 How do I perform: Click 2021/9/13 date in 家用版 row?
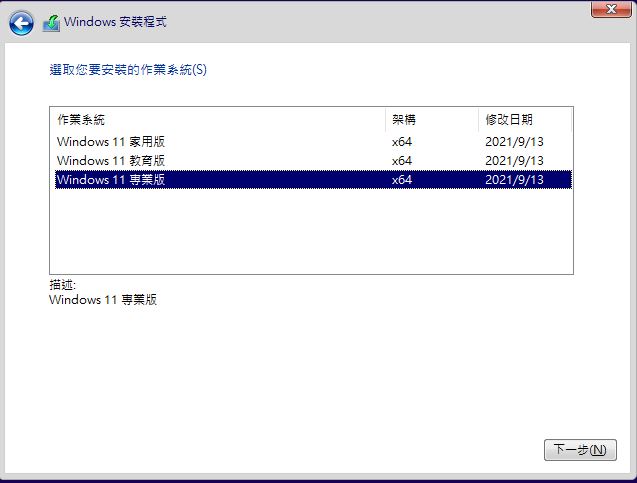(x=514, y=142)
